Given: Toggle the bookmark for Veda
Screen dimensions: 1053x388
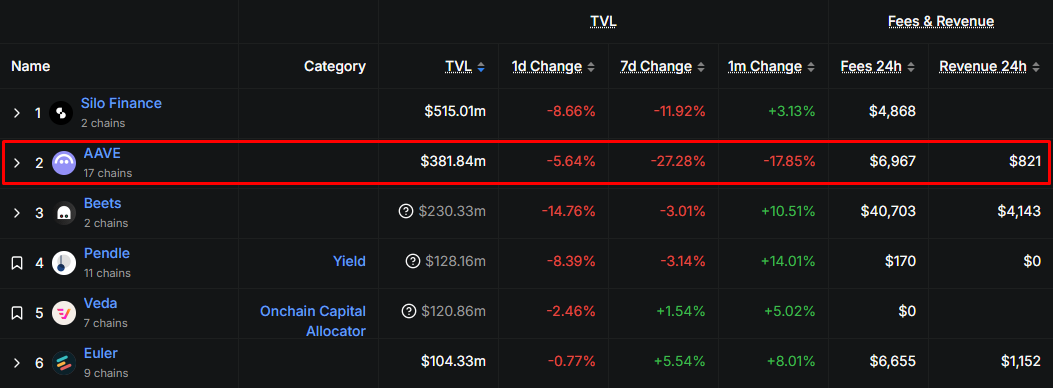Looking at the screenshot, I should pos(17,313).
